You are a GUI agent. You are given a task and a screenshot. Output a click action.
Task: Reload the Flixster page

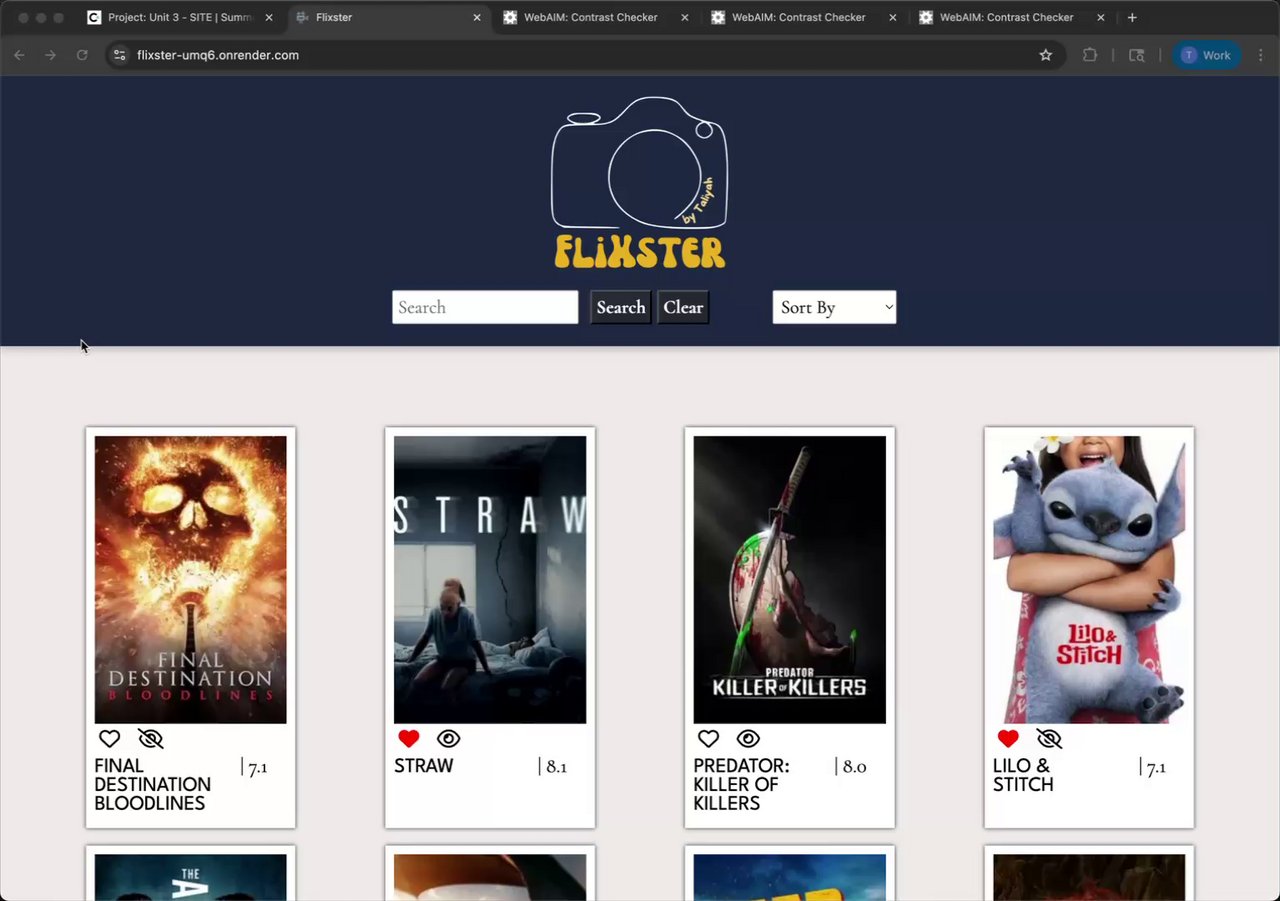pos(82,55)
